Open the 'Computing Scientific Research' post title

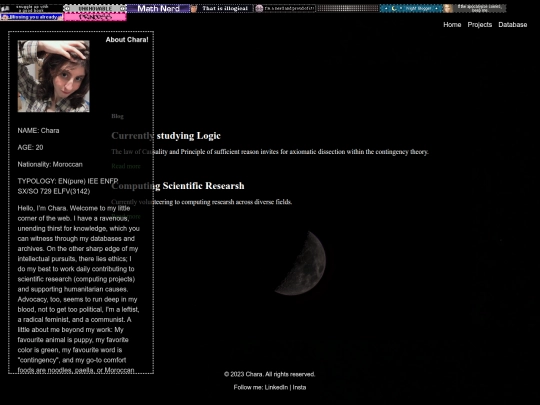[178, 186]
